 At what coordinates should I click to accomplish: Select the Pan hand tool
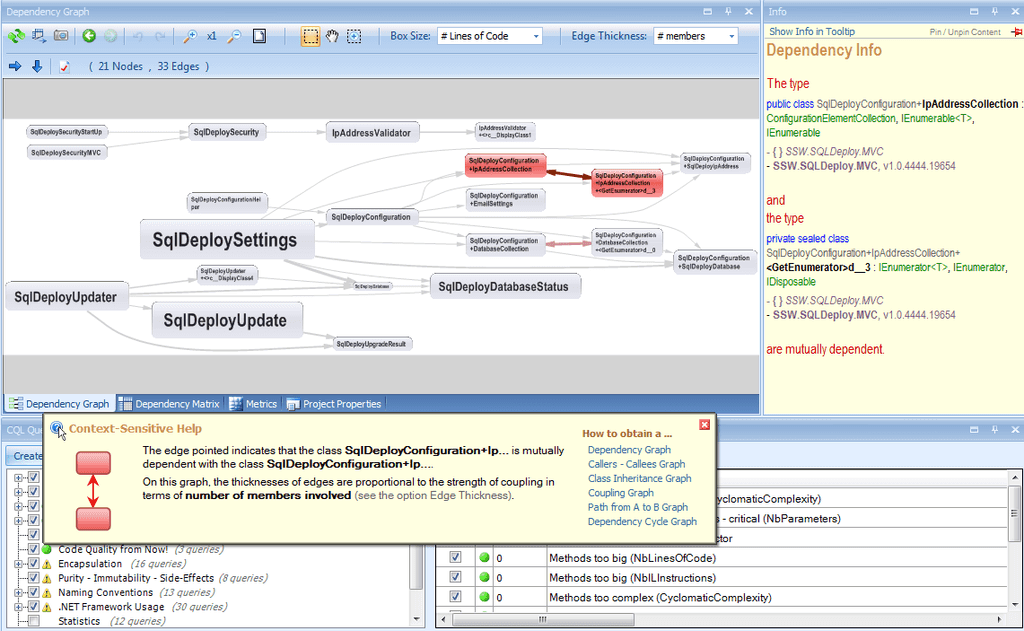pos(333,35)
